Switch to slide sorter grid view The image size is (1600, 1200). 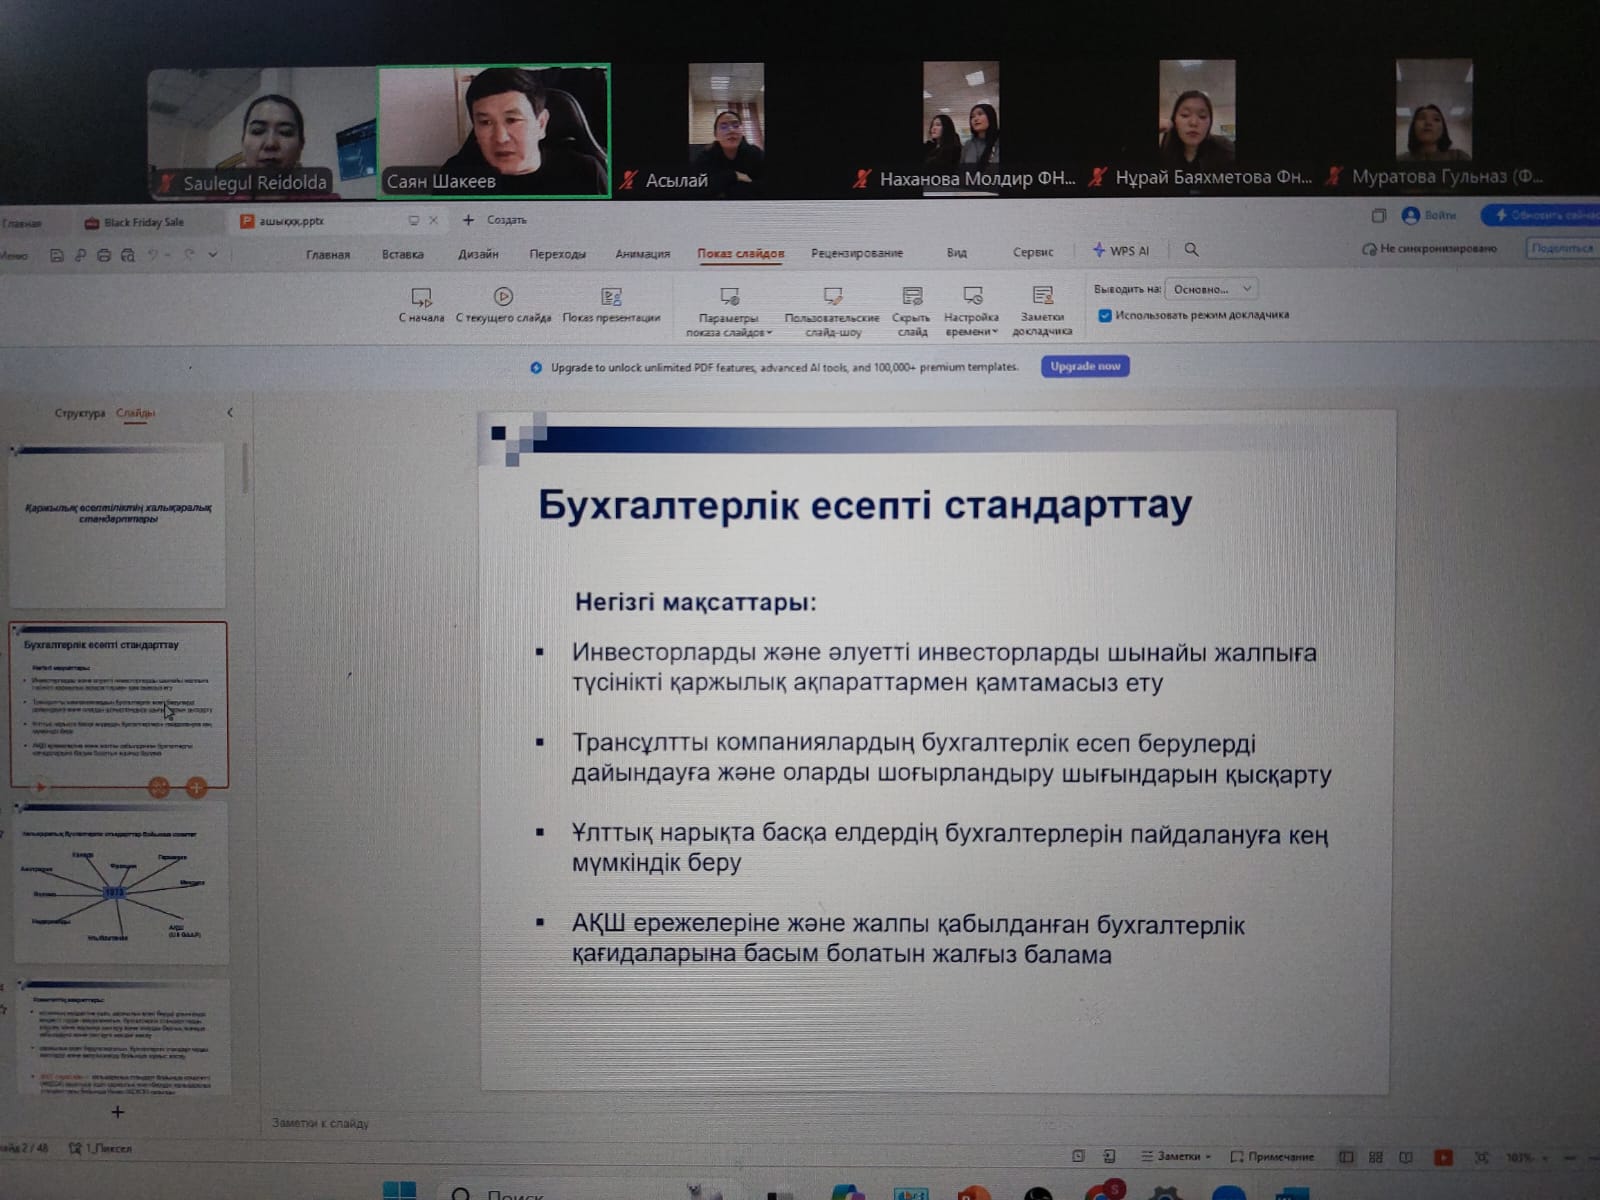tap(1376, 1157)
